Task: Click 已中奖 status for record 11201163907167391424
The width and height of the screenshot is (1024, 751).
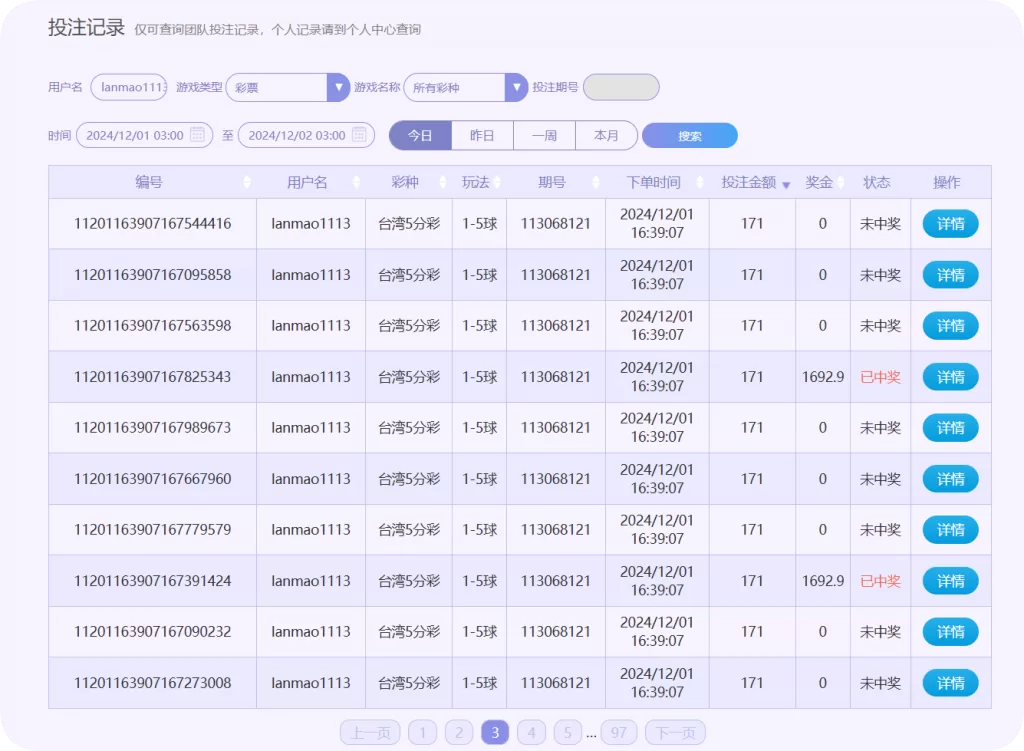Action: [880, 581]
